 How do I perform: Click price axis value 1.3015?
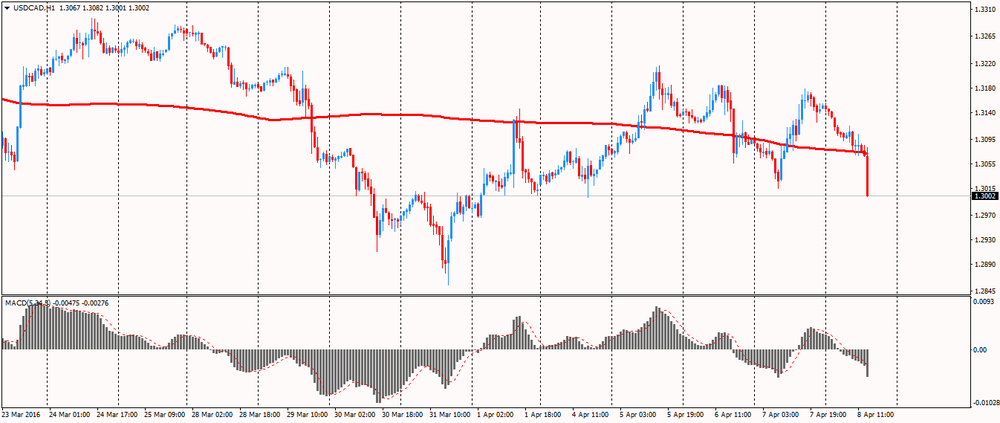985,188
